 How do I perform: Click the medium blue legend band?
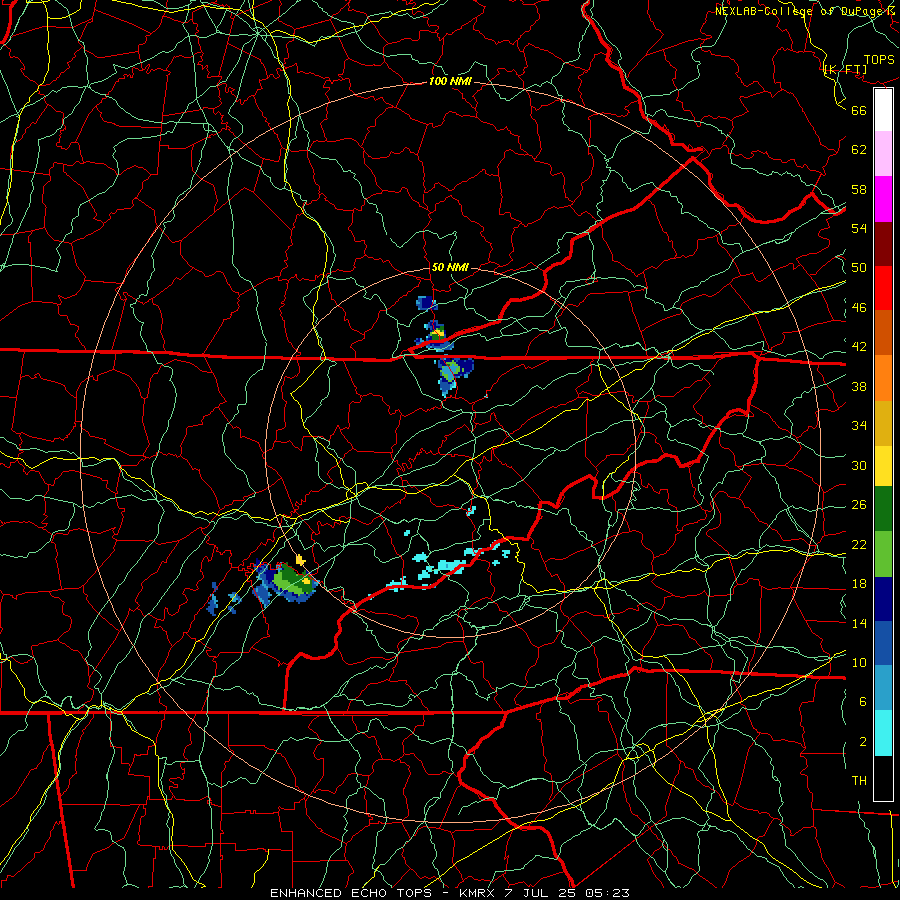pos(883,643)
